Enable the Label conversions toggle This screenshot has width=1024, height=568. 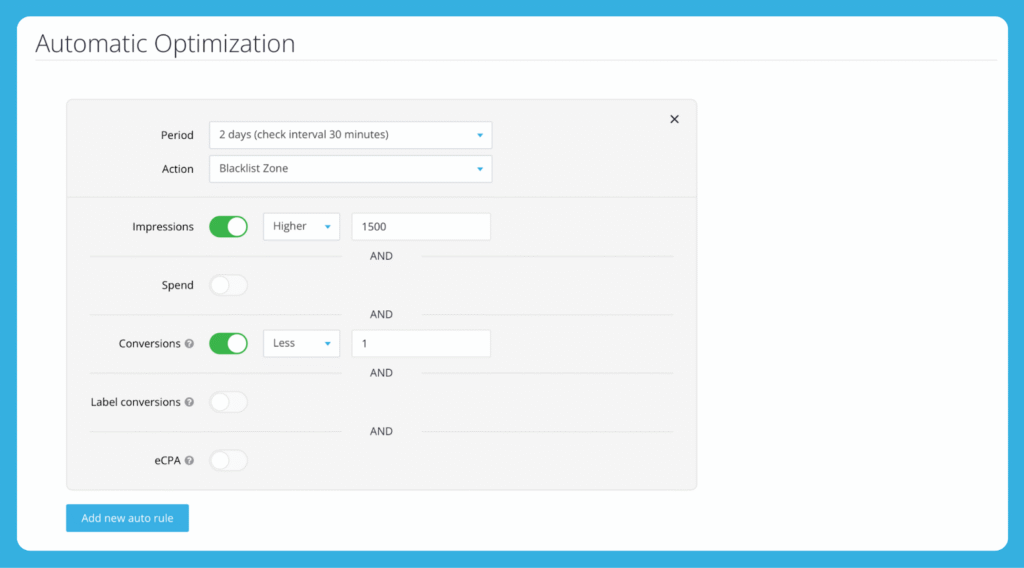click(x=228, y=402)
